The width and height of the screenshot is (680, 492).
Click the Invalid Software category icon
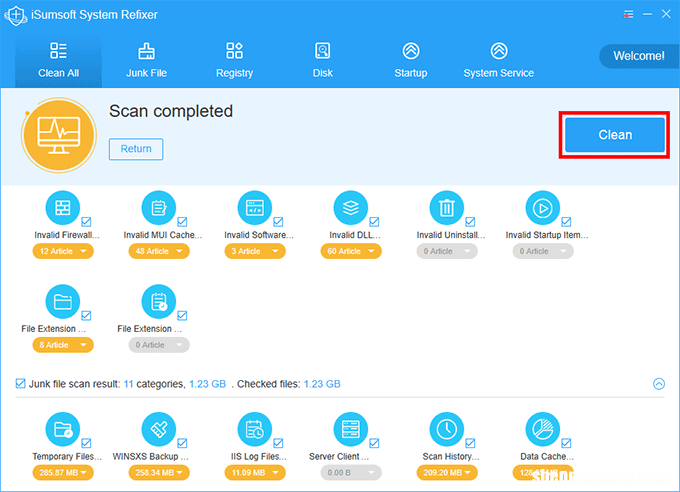(x=255, y=208)
